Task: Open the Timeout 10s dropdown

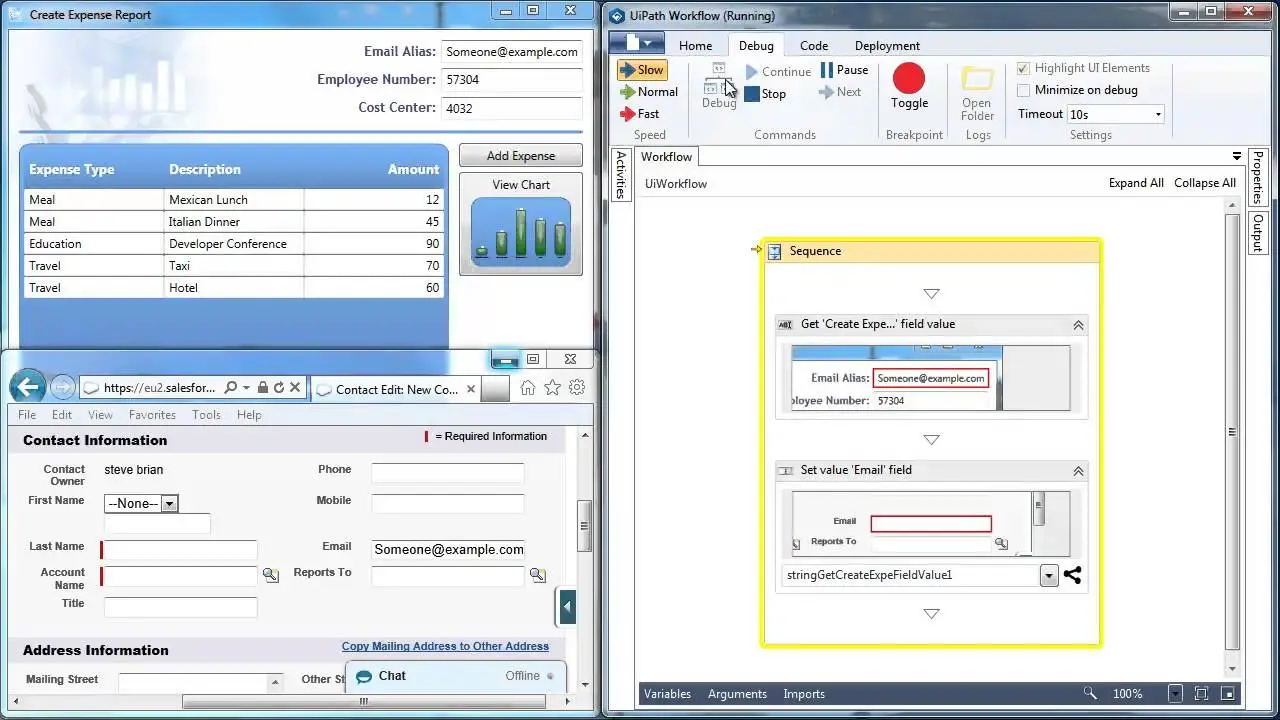Action: (1158, 114)
